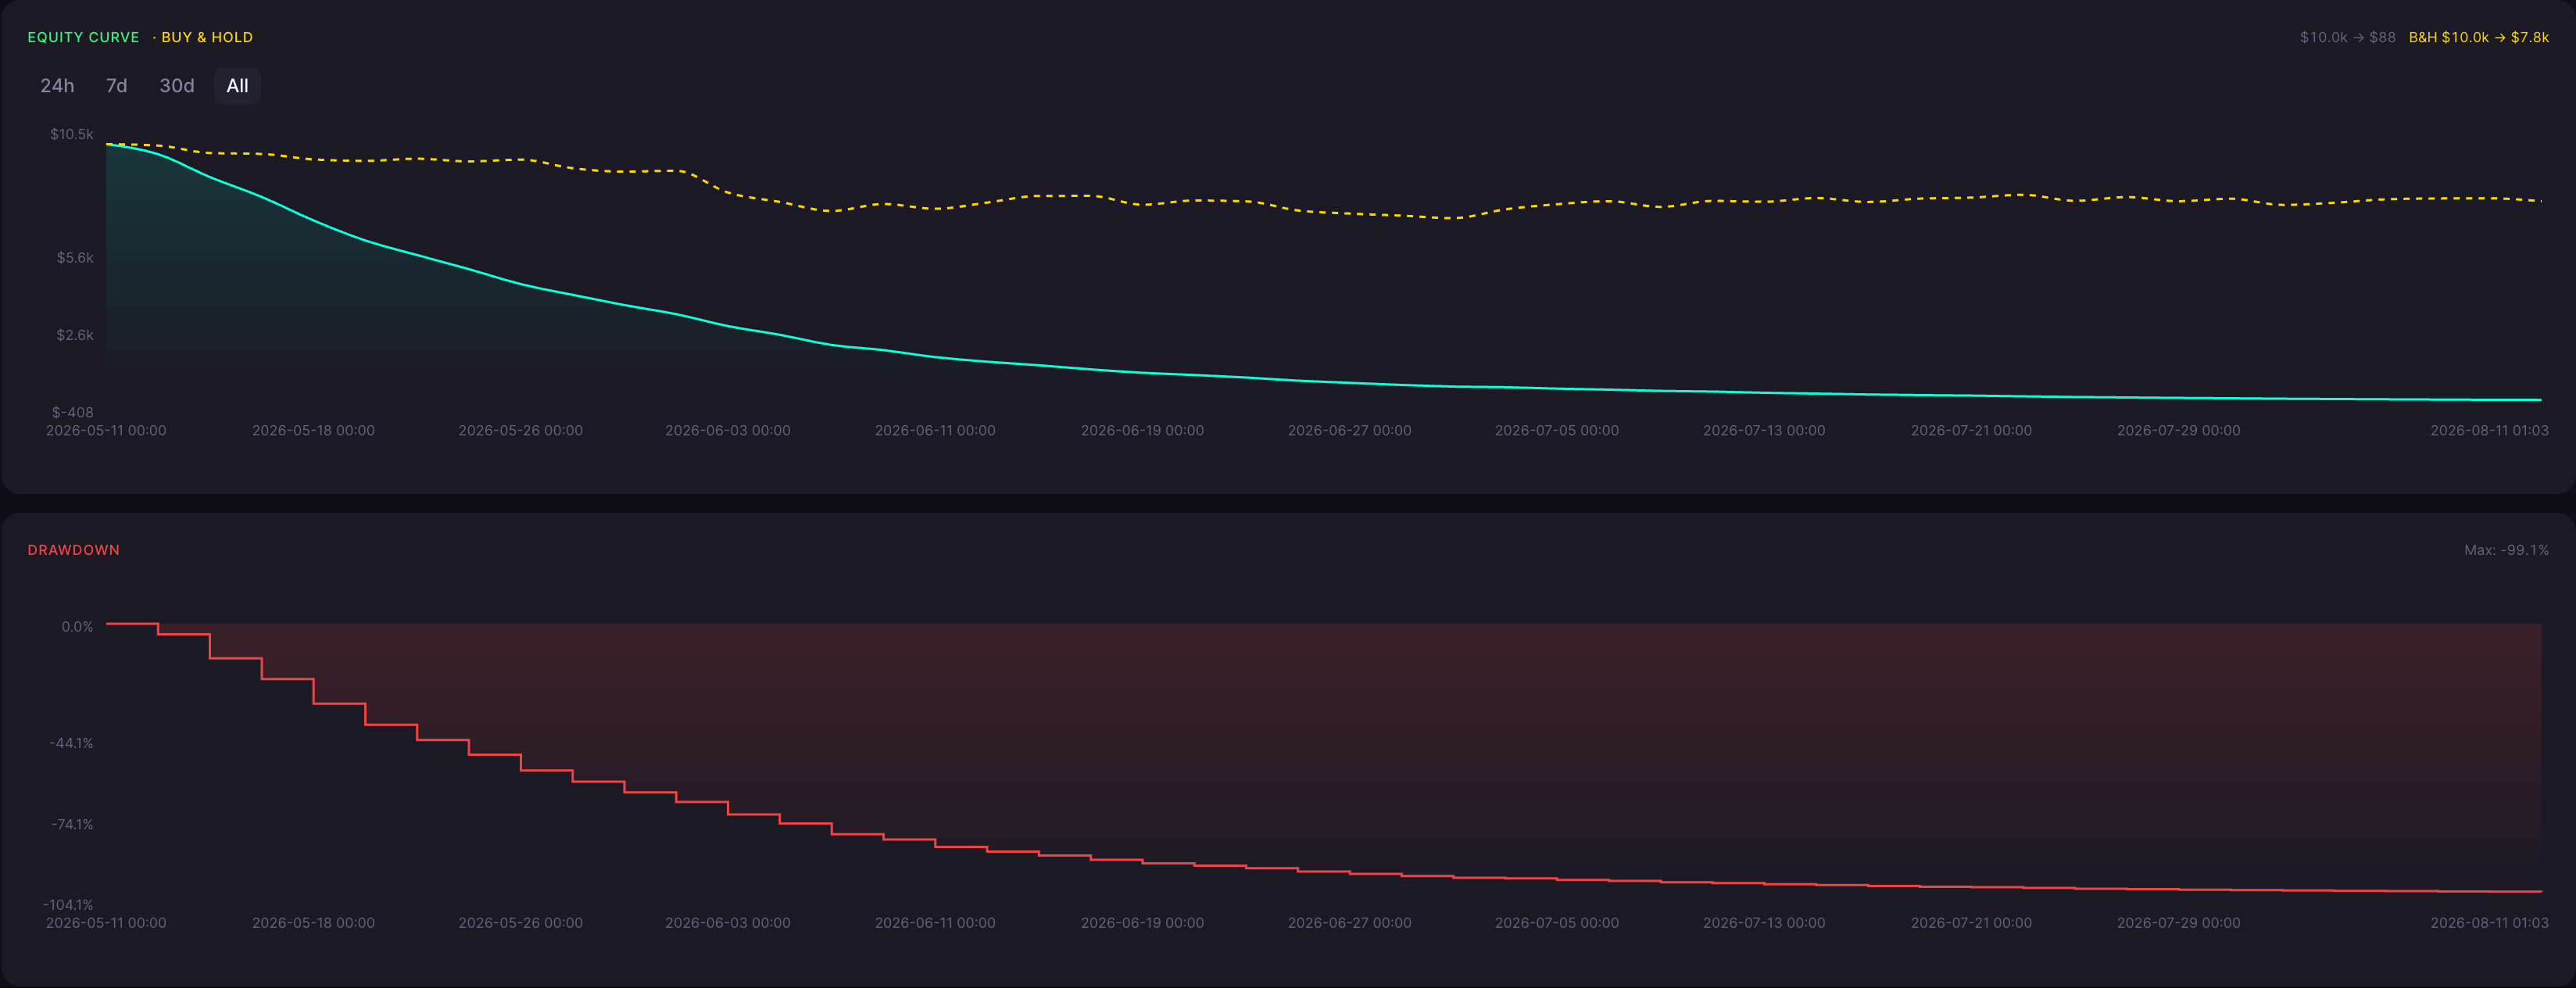The height and width of the screenshot is (988, 2576).
Task: Choose the 30d time range tab
Action: tap(177, 86)
